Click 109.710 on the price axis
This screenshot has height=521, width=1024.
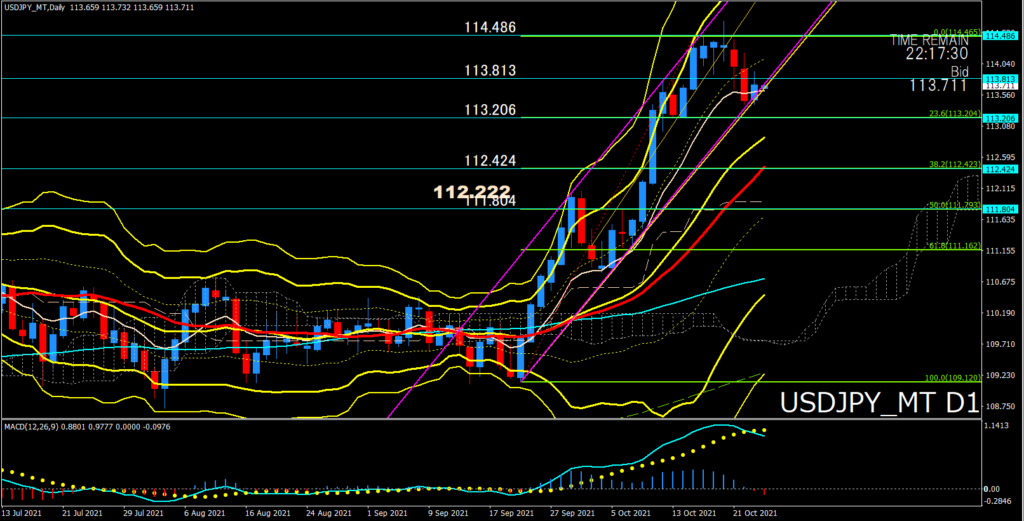999,344
